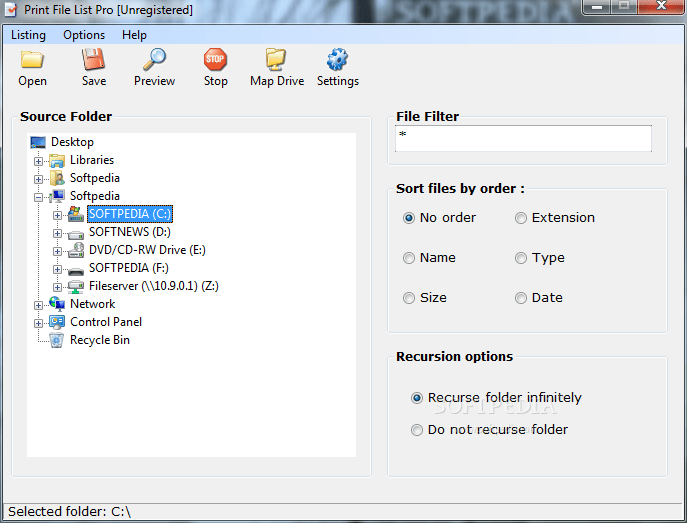Open Settings with the gear icon
687x523 pixels.
pos(337,59)
